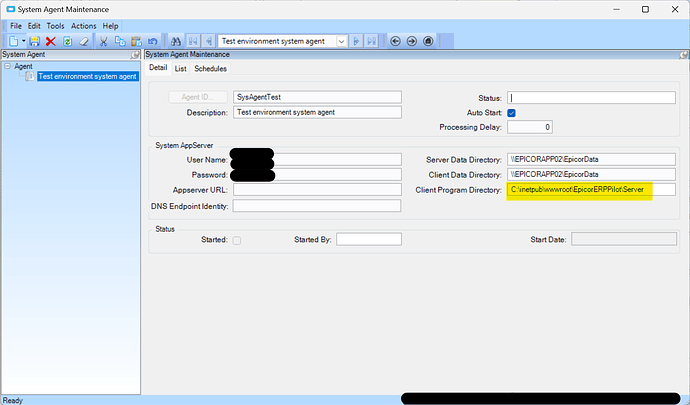Image resolution: width=690 pixels, height=405 pixels.
Task: Pin the System Agent Maintenance panel
Action: [x=683, y=55]
